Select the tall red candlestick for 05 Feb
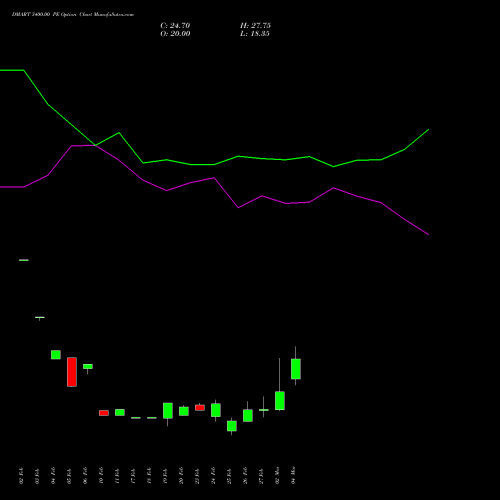This screenshot has height=500, width=500. point(72,372)
